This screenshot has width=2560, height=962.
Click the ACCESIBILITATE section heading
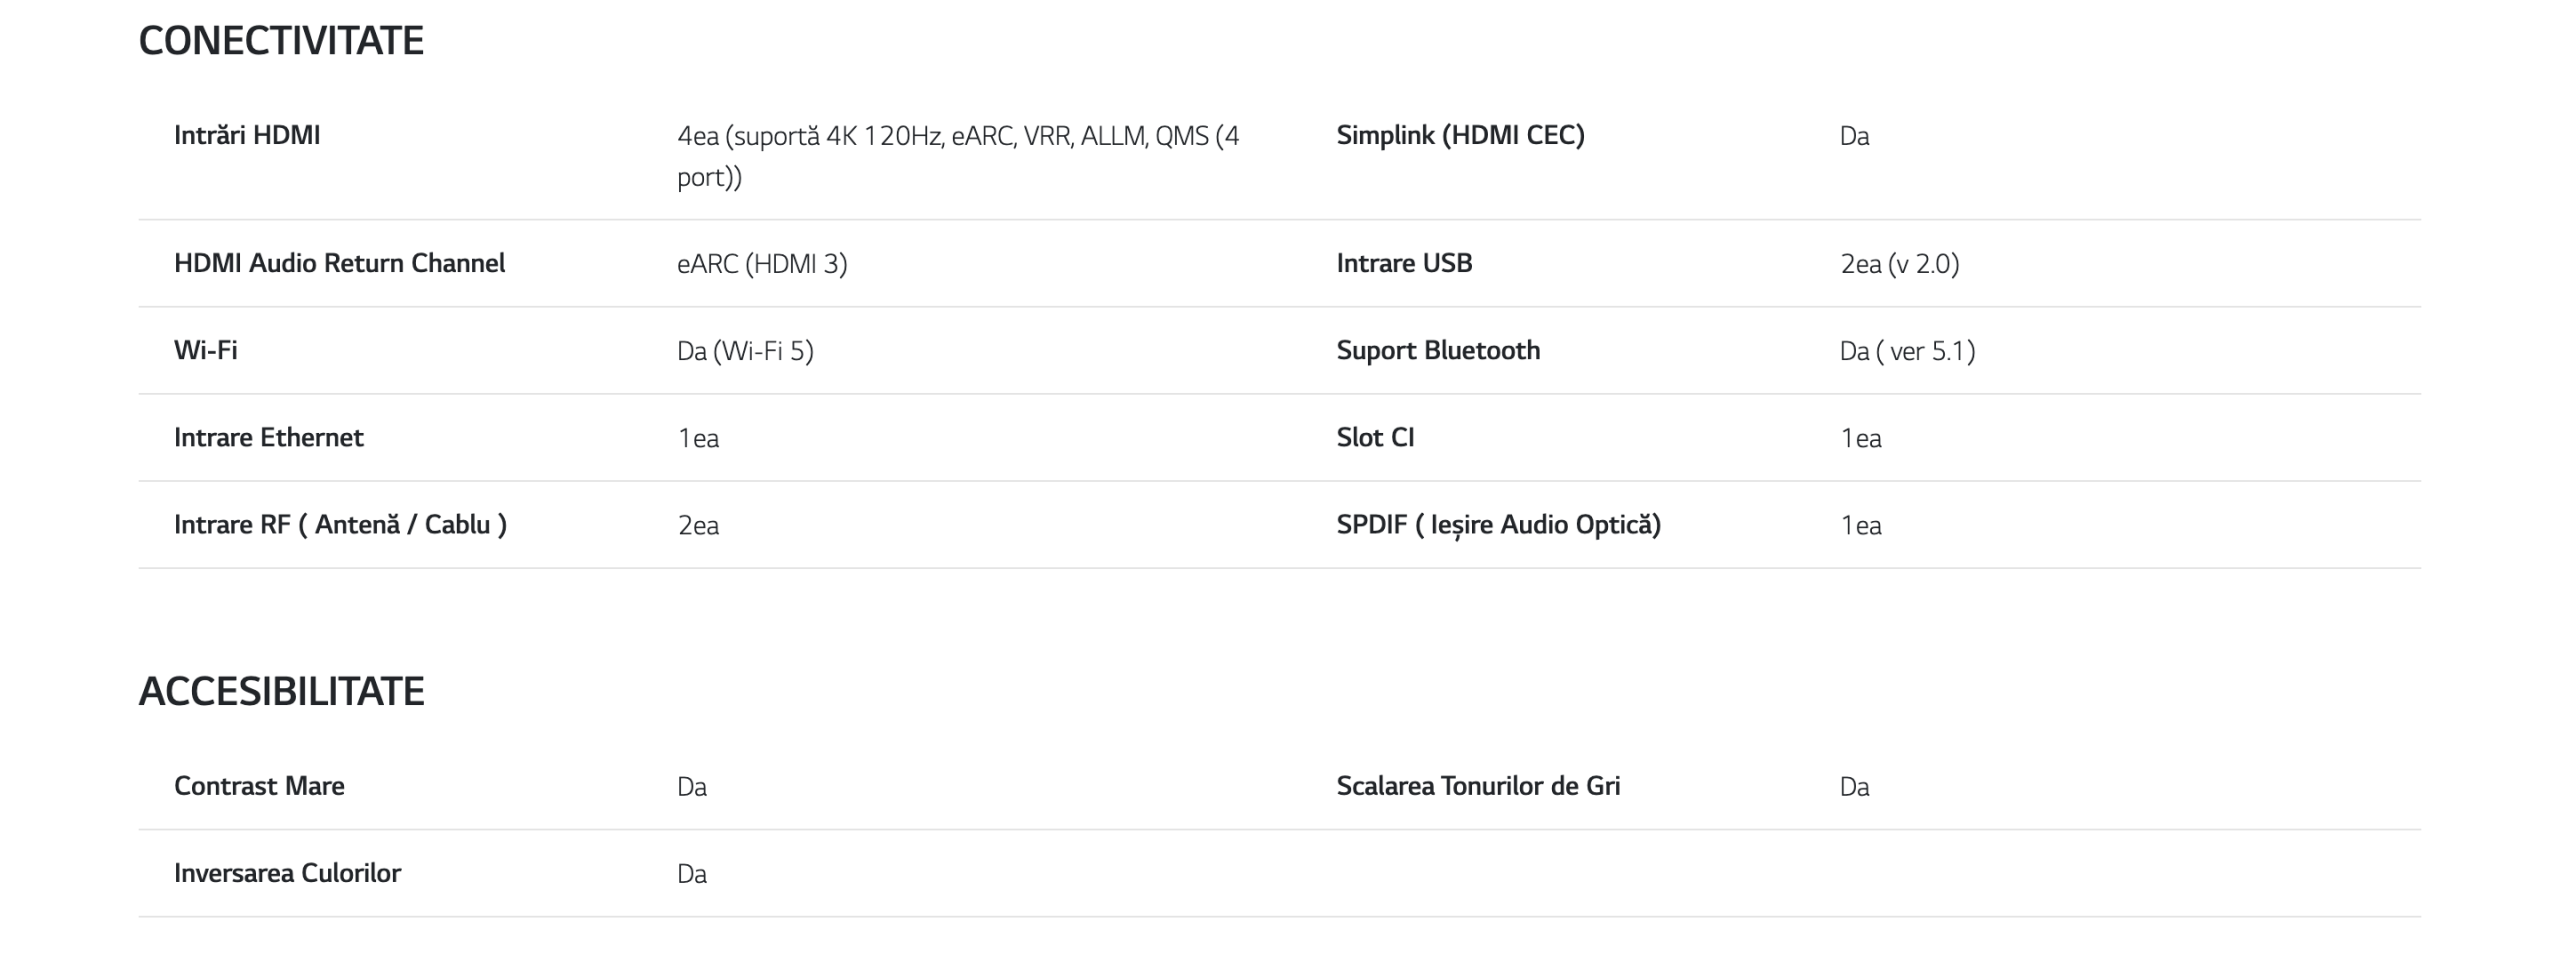(x=281, y=692)
